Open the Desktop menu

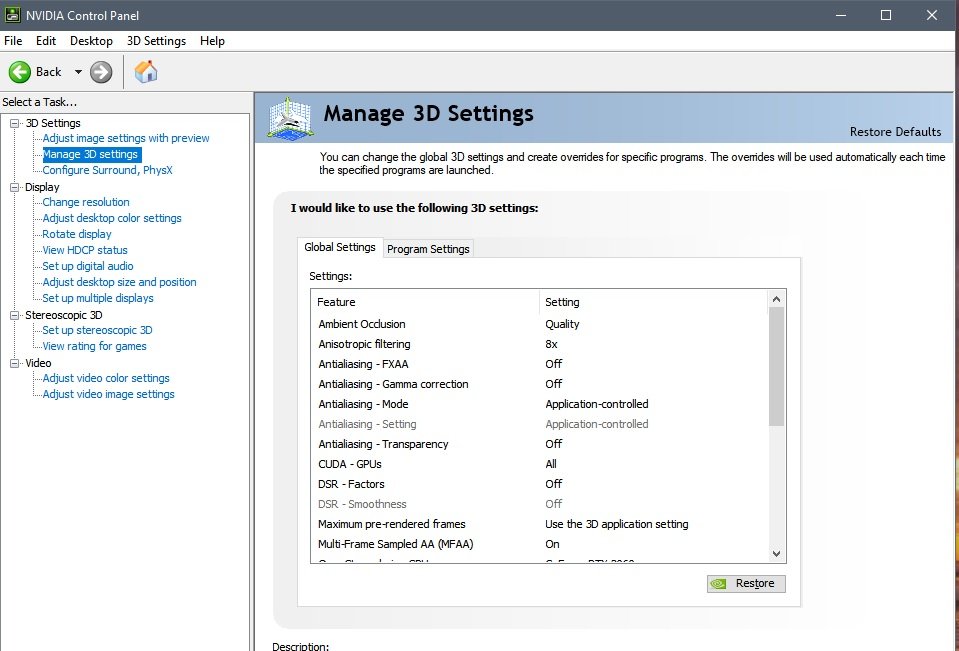click(x=91, y=41)
